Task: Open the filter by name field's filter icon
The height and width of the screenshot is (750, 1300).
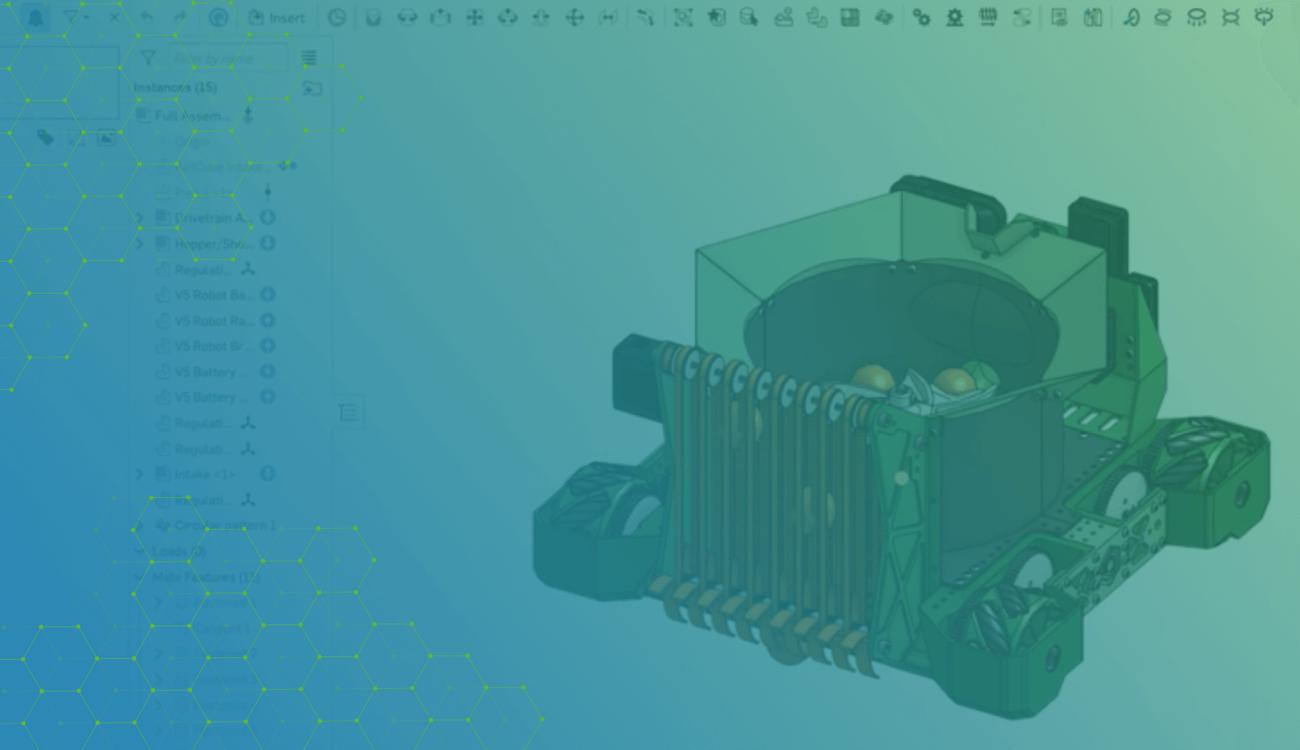Action: 148,57
